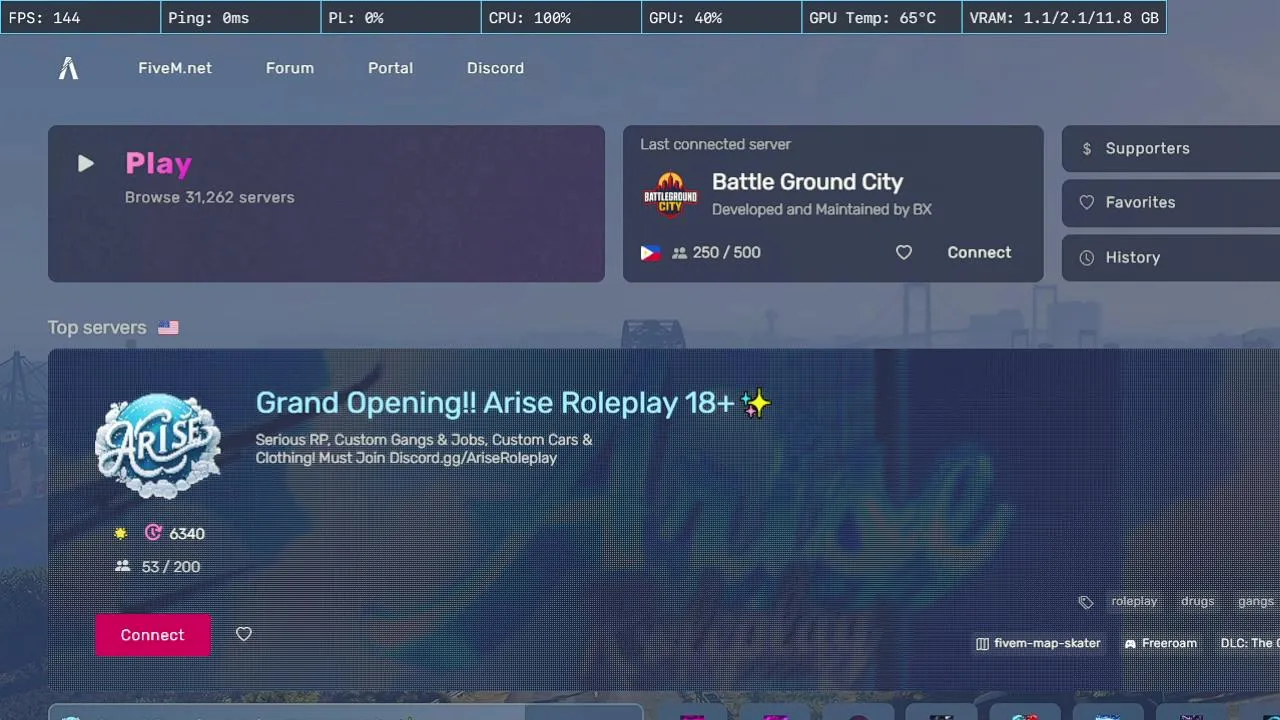Open the Favorites list
Screen dimensions: 1280x720
pos(1170,202)
